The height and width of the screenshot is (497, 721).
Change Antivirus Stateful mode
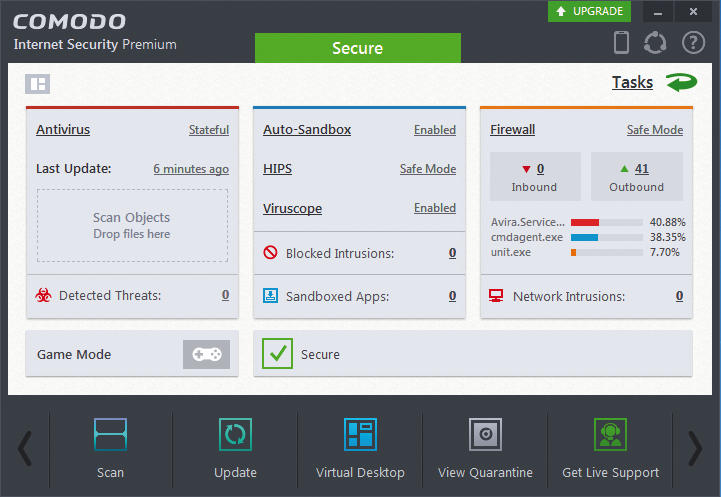(209, 130)
